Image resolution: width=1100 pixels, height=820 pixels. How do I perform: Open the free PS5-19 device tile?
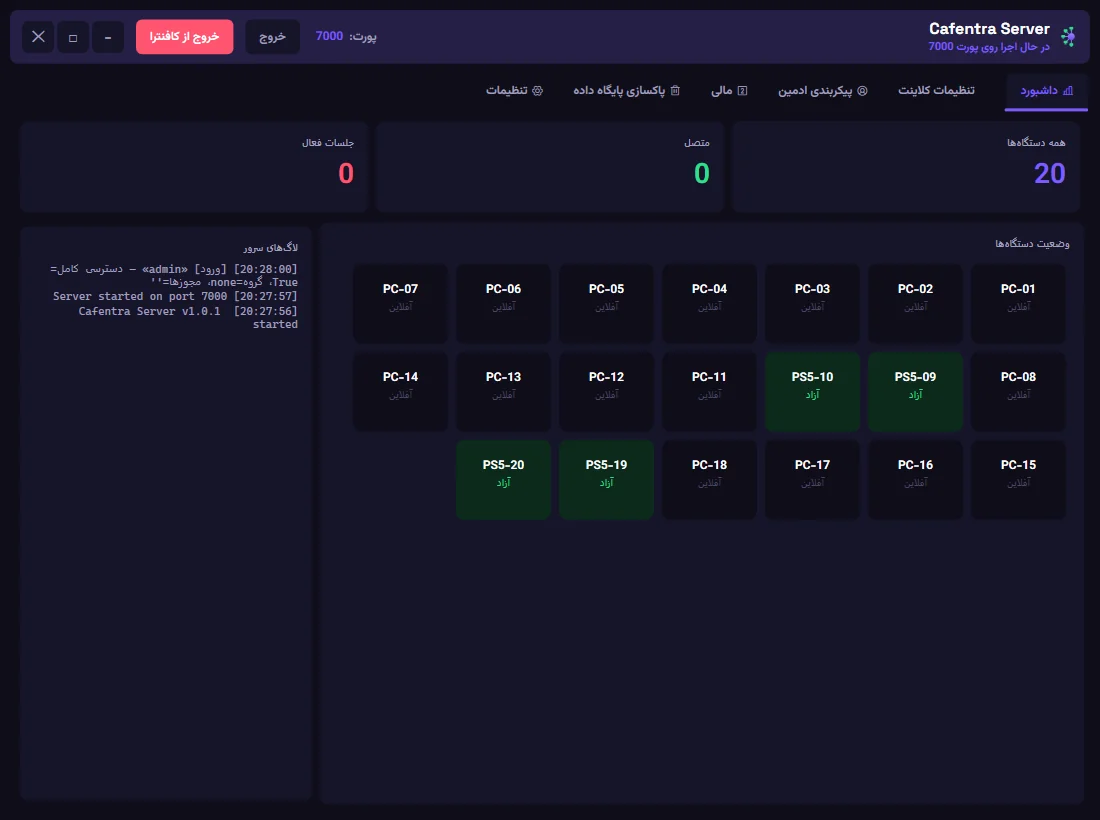pyautogui.click(x=606, y=480)
